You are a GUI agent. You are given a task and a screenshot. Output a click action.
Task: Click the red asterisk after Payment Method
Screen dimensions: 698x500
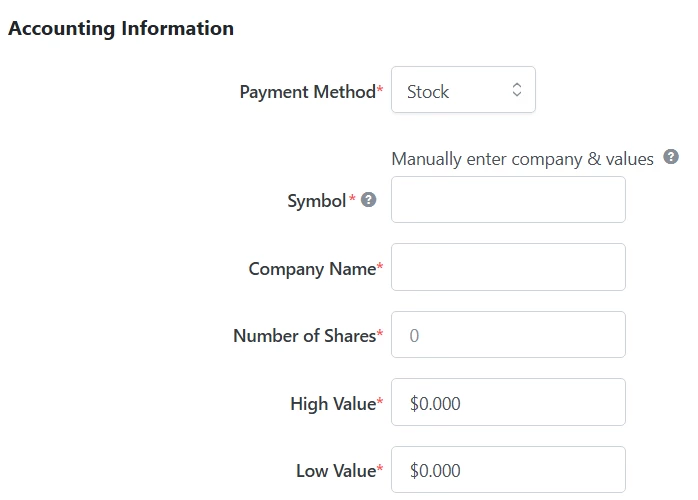(x=380, y=91)
